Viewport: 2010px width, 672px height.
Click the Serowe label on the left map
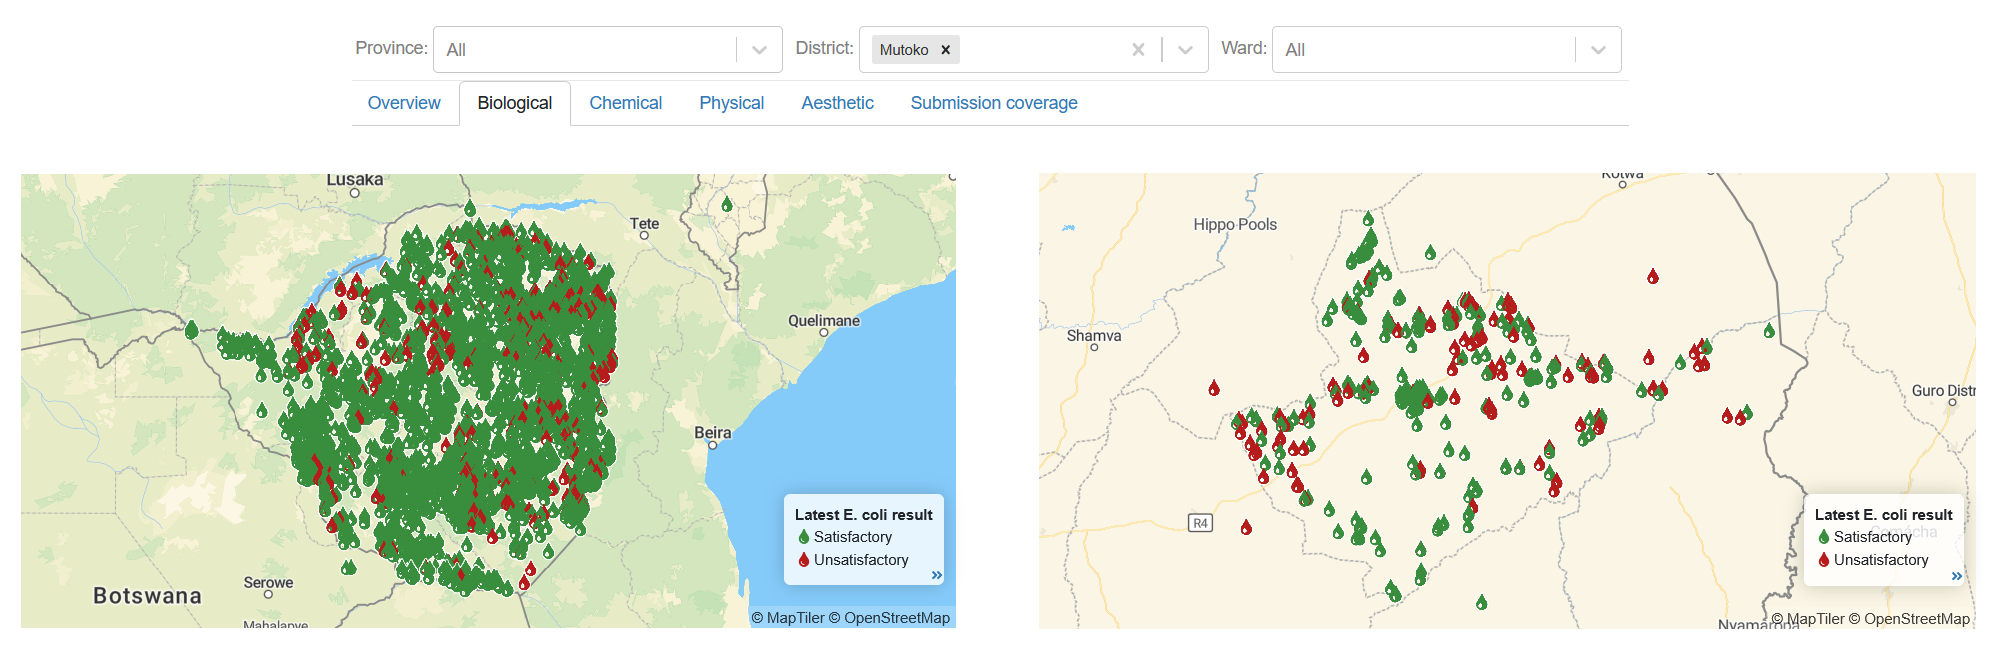click(x=269, y=583)
